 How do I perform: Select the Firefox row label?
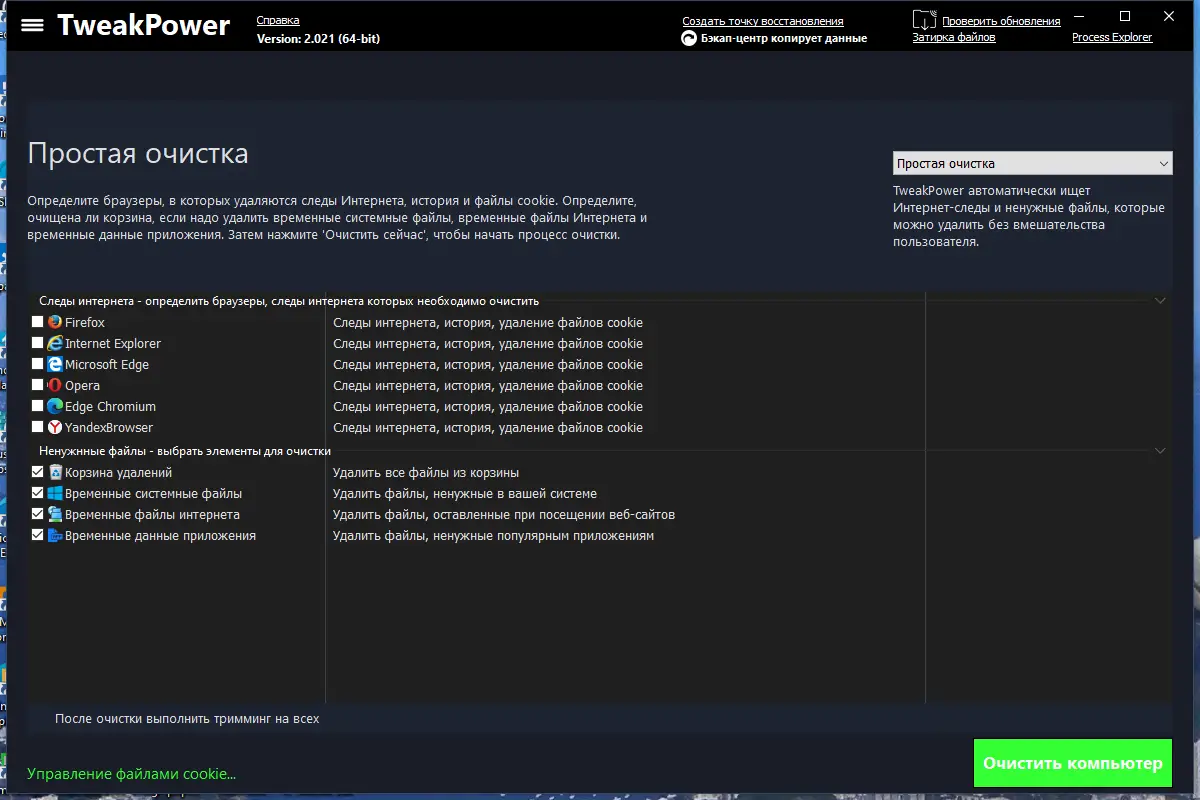click(85, 323)
